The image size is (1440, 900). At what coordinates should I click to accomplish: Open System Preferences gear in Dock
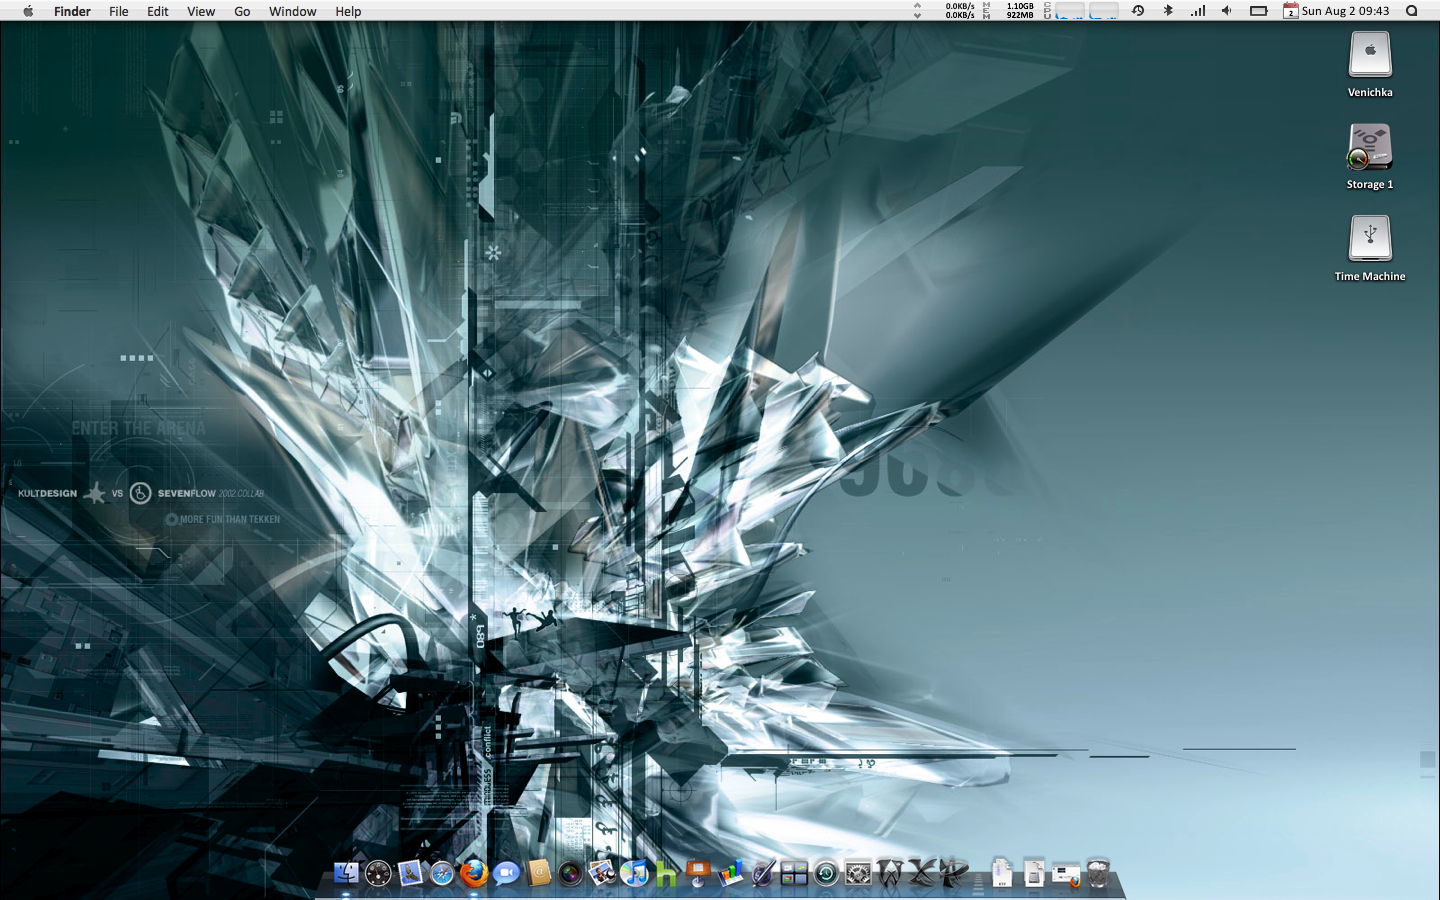click(858, 873)
